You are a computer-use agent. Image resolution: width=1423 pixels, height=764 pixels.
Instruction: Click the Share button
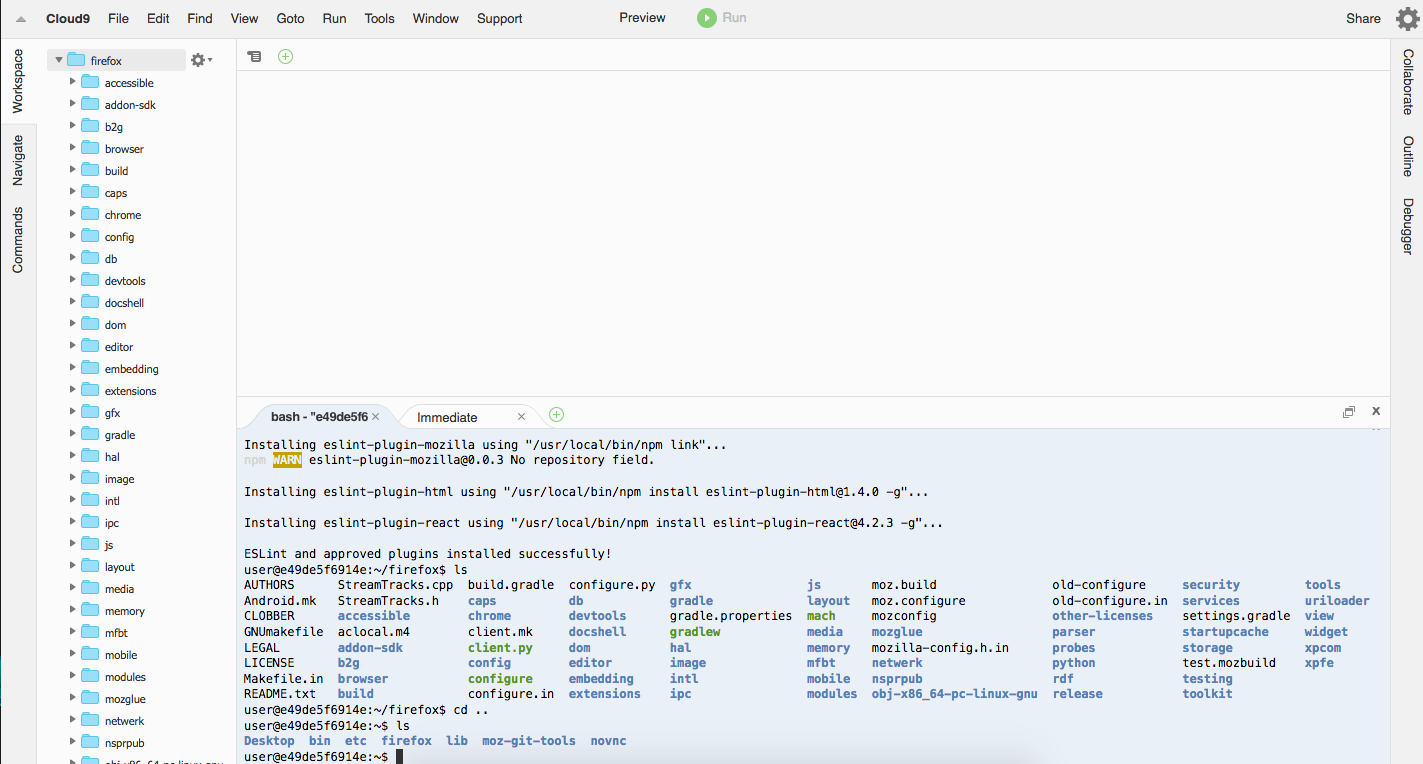pyautogui.click(x=1363, y=18)
